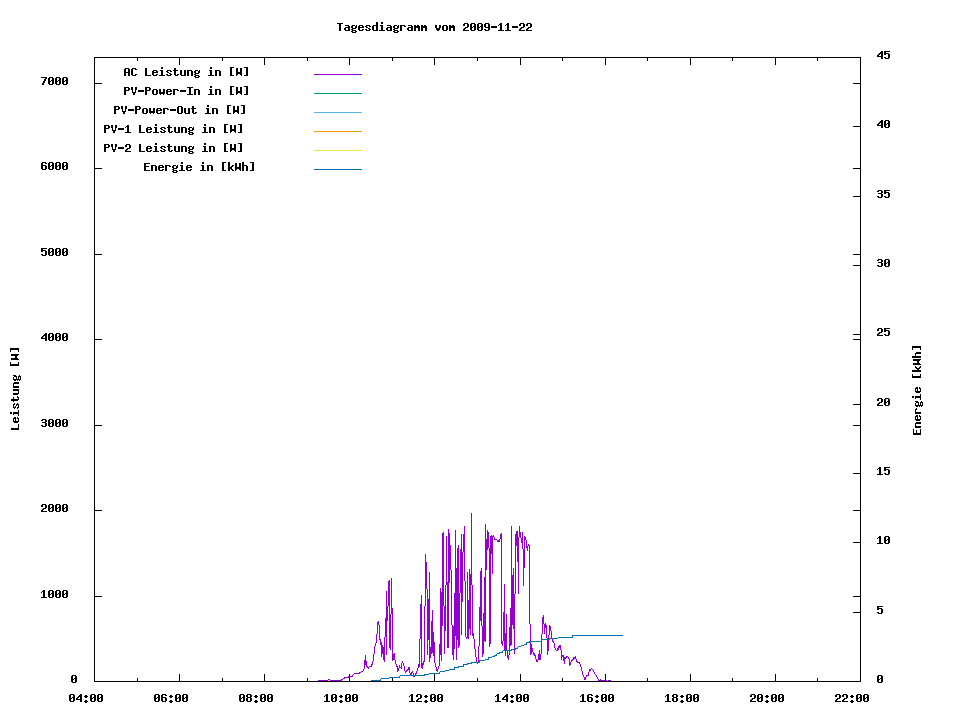This screenshot has height=720, width=960.
Task: Click the 45 label on the energy axis
Action: pos(883,55)
